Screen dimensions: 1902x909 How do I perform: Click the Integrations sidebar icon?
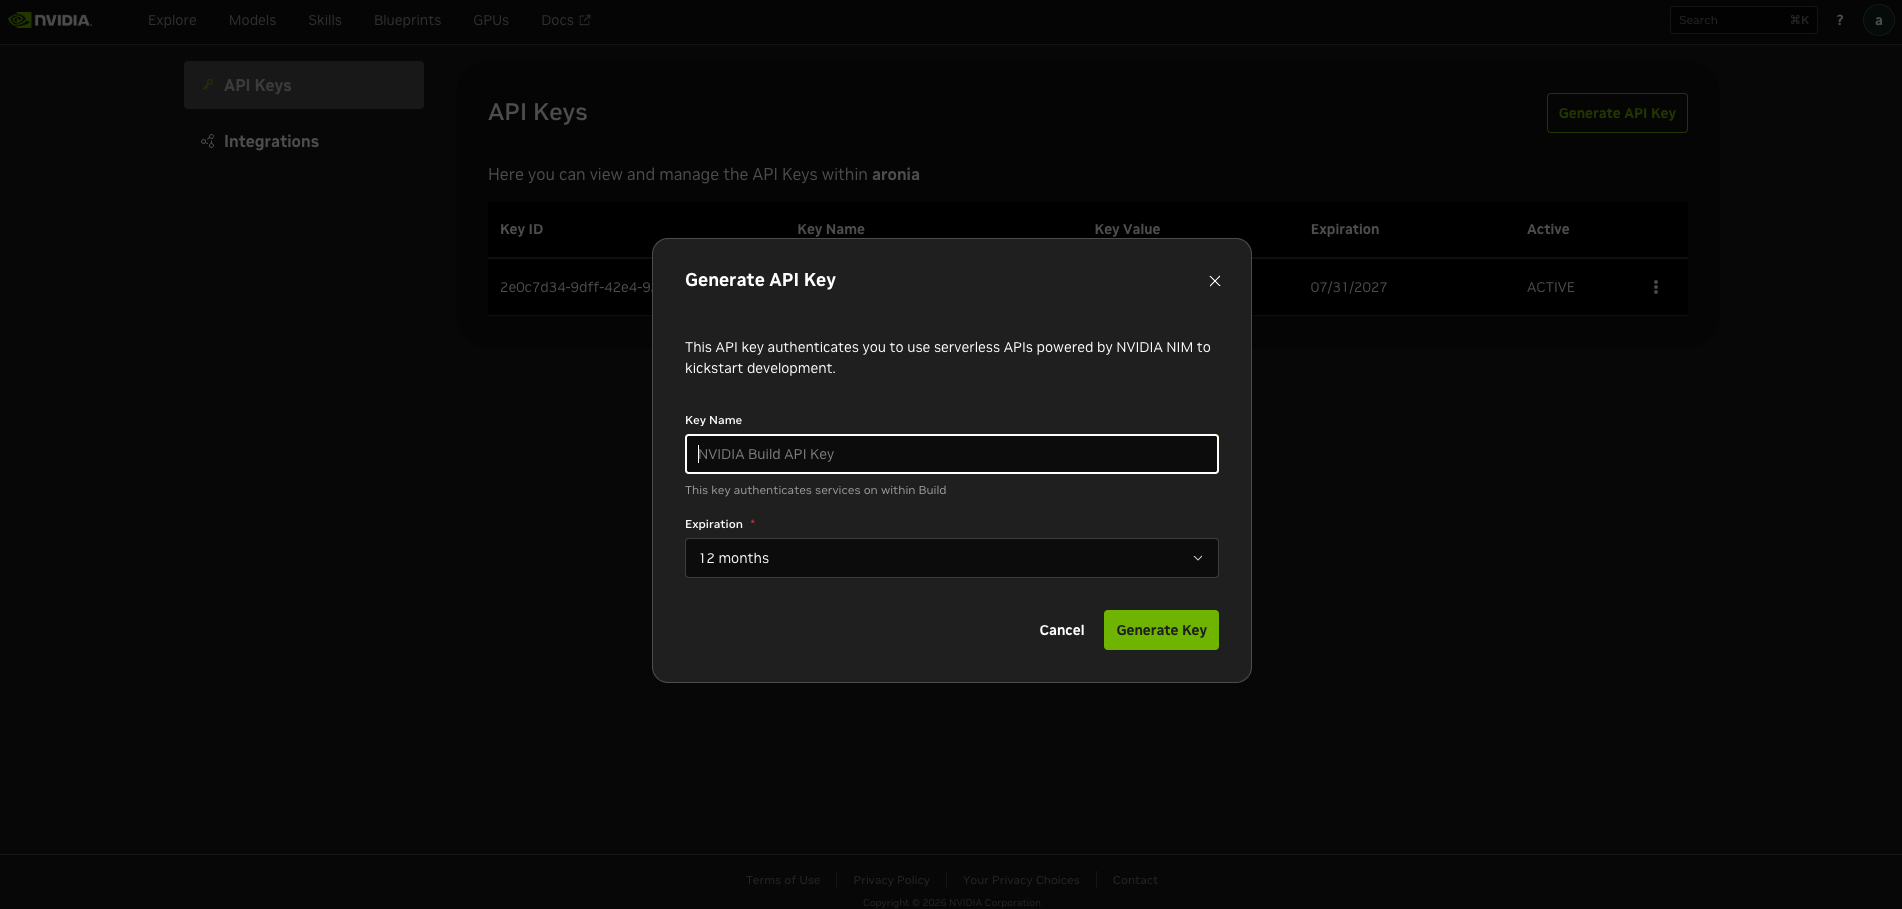(208, 141)
